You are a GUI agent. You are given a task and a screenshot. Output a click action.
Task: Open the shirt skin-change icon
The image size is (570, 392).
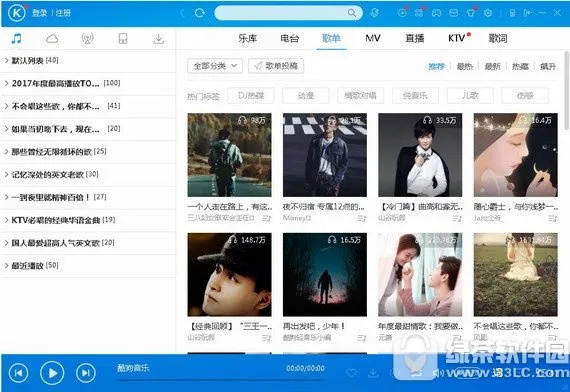coord(471,13)
